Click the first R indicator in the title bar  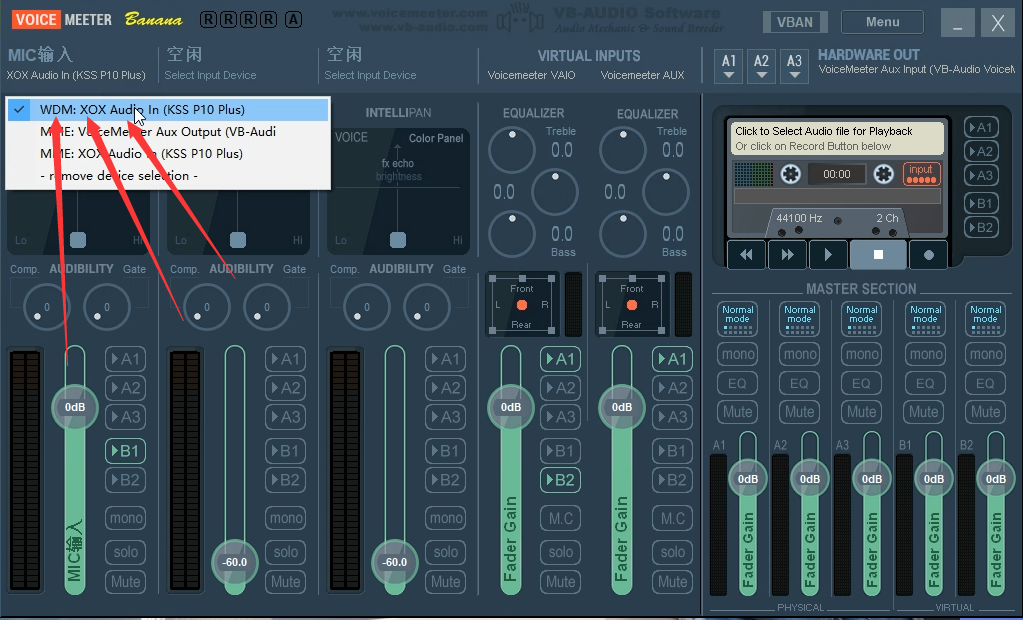coord(208,20)
